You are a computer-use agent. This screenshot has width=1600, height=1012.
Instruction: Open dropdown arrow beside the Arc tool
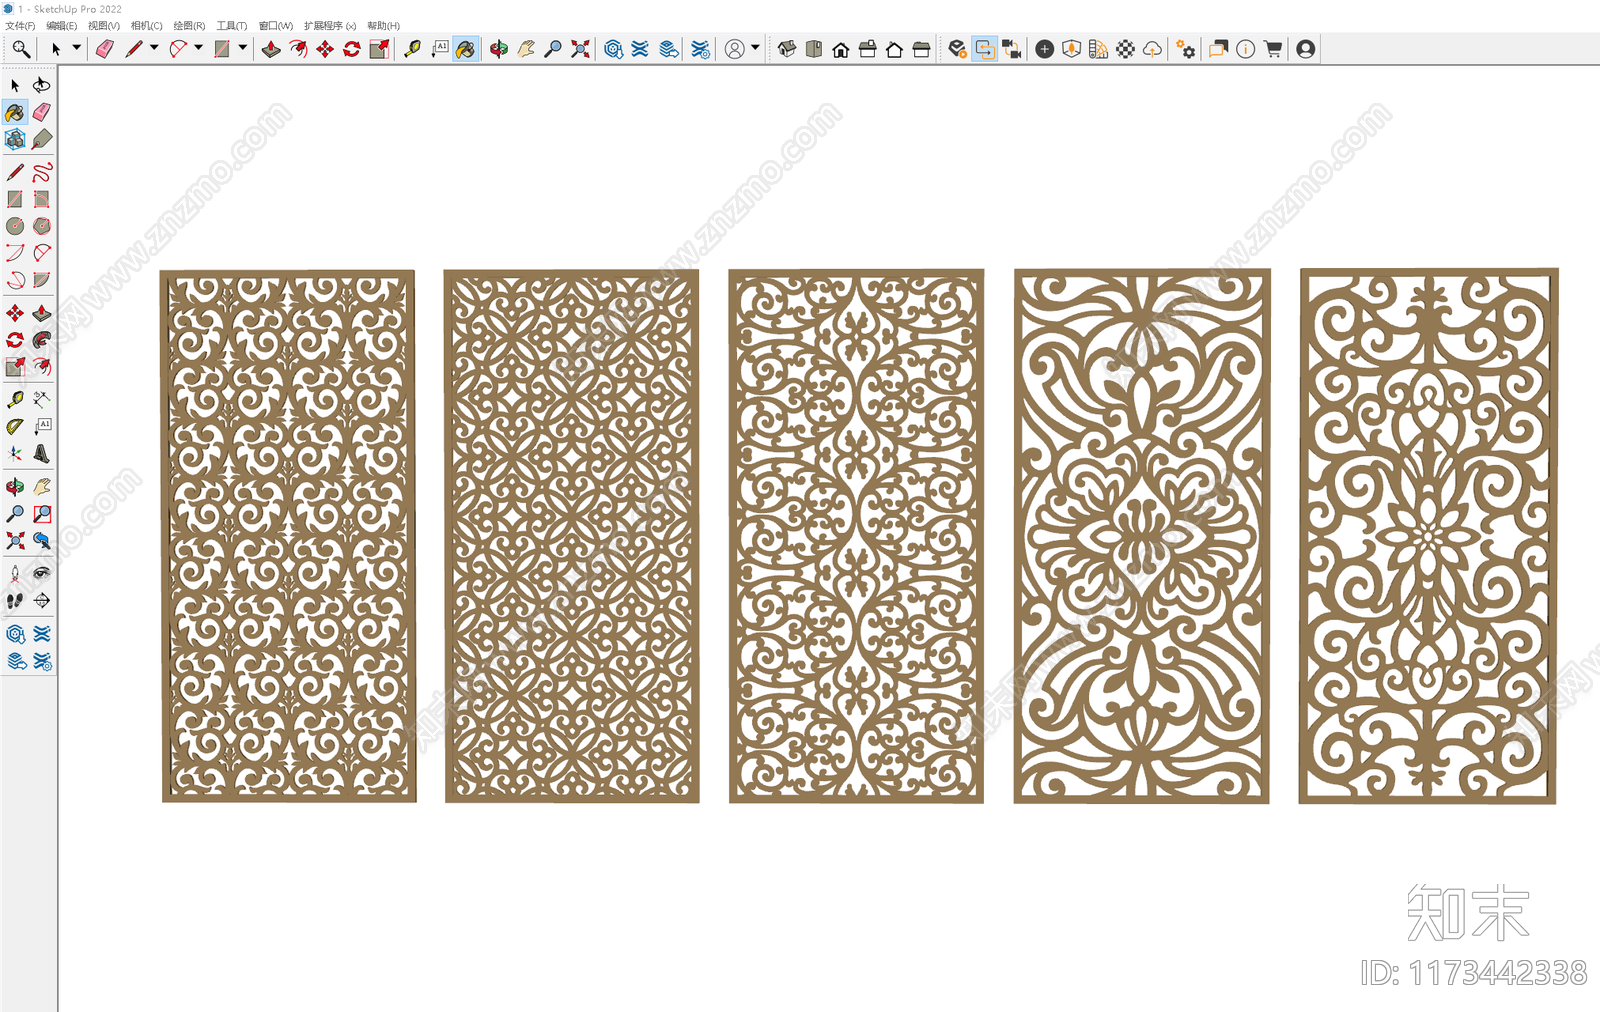(x=198, y=48)
